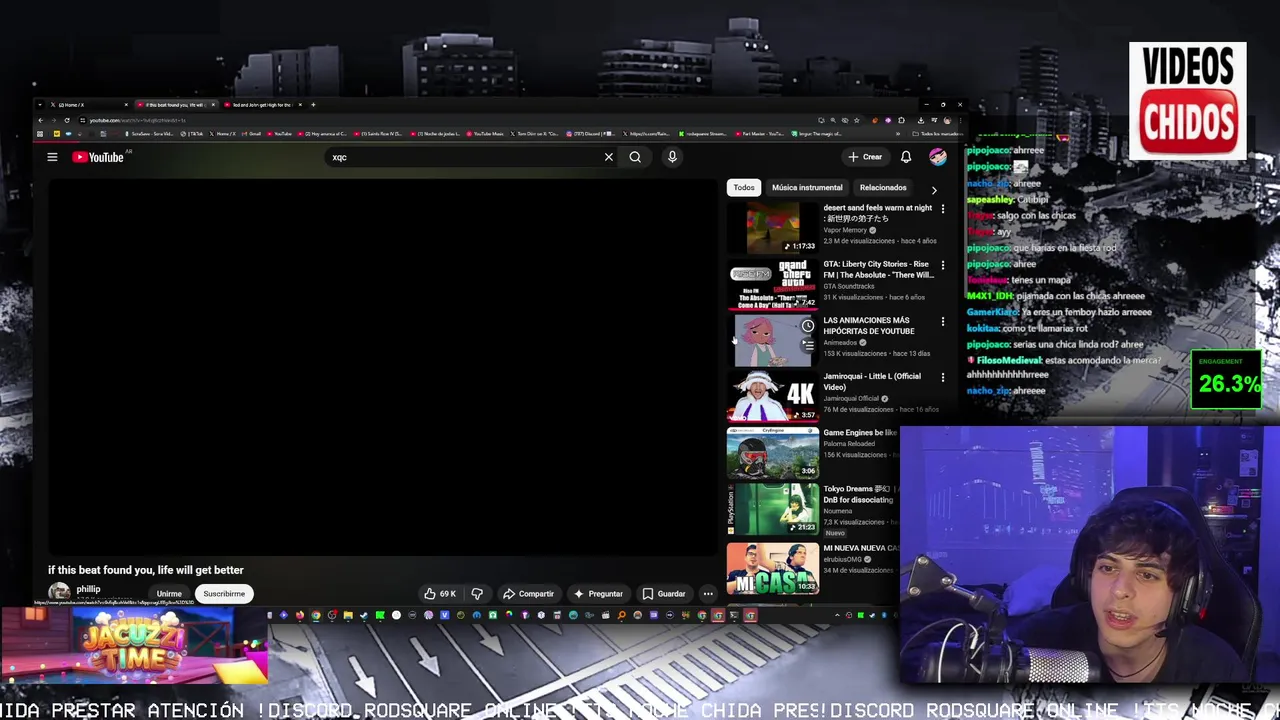Open the browser downloads icon
Screen dimensions: 1280x720
(921, 121)
